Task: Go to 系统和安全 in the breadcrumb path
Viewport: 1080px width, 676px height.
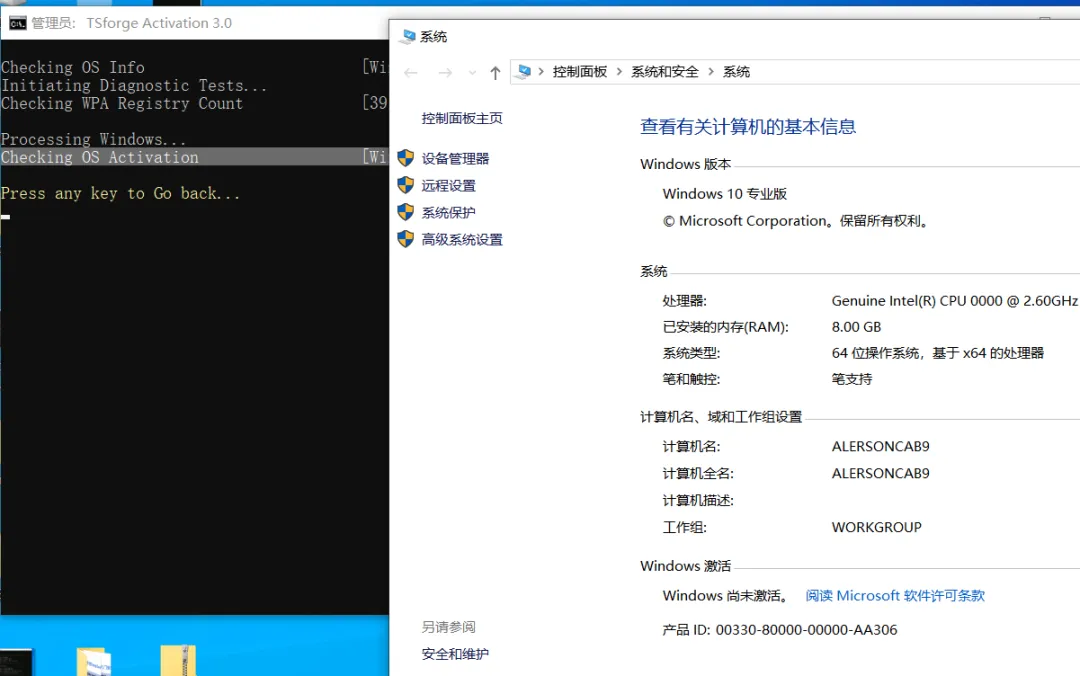Action: pyautogui.click(x=665, y=72)
